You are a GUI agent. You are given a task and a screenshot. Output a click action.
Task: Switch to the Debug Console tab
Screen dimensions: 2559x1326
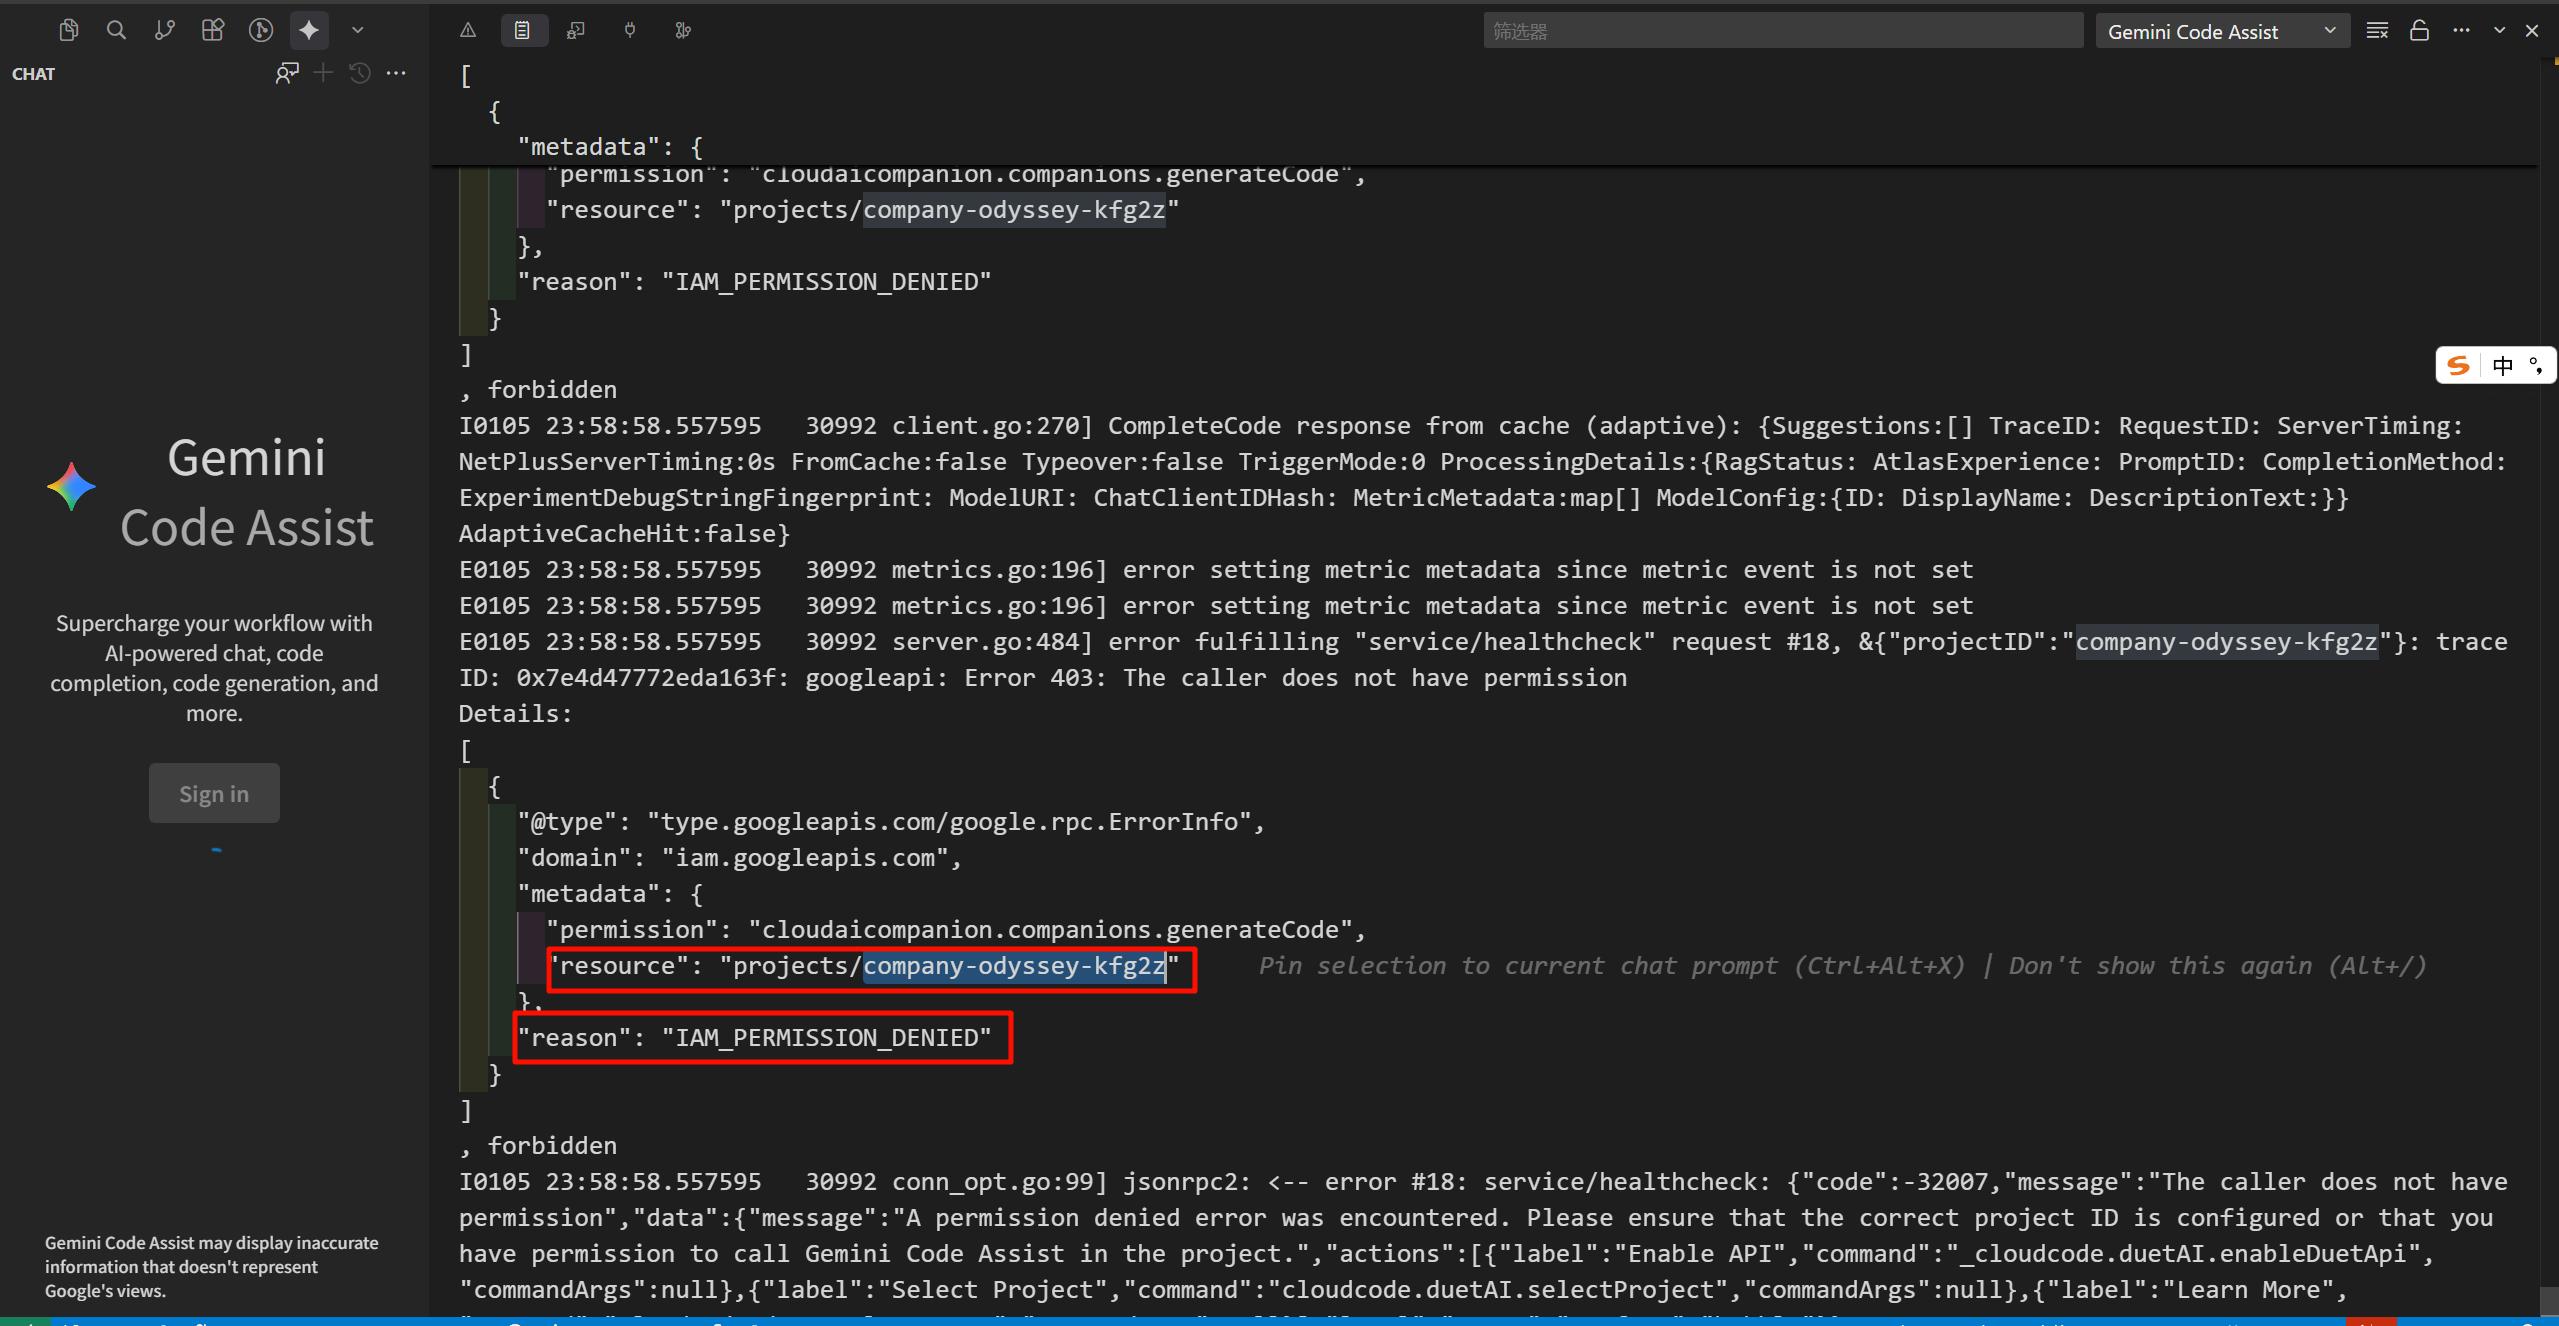coord(576,30)
